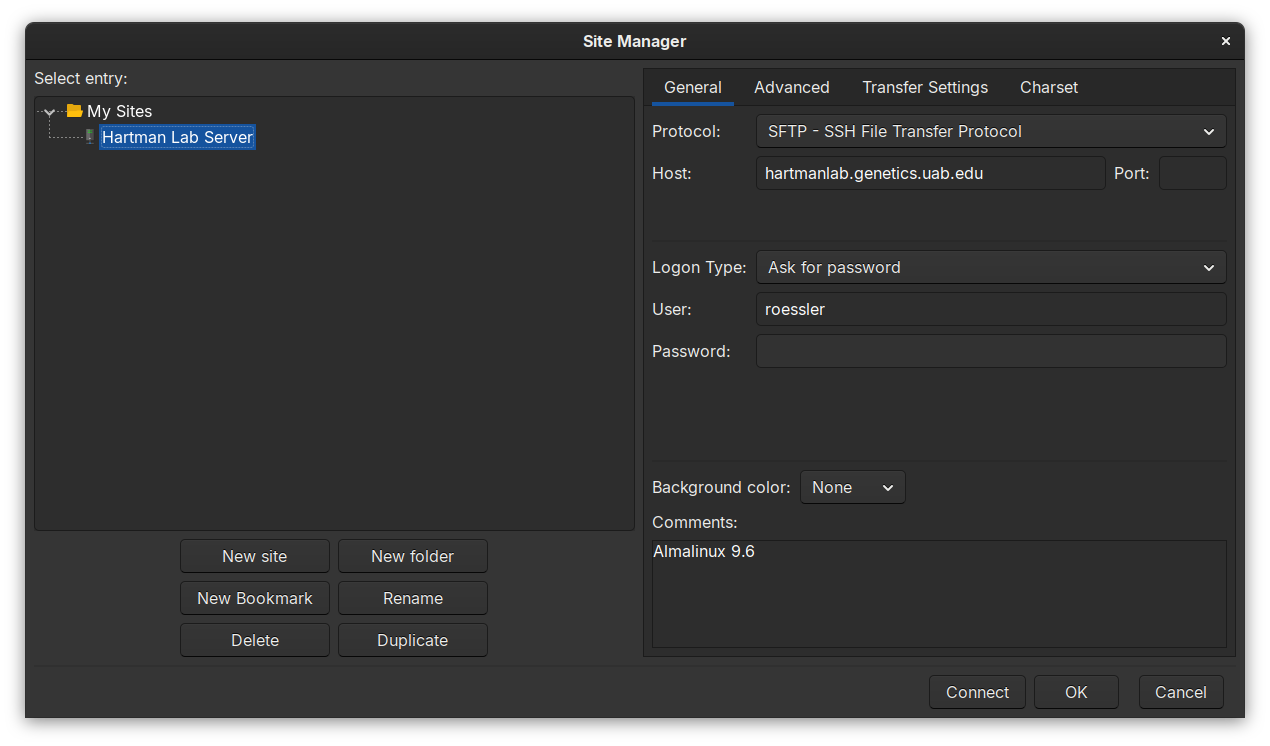Open the Logon Type dropdown
Screen dimensions: 1270x746
pyautogui.click(x=990, y=267)
